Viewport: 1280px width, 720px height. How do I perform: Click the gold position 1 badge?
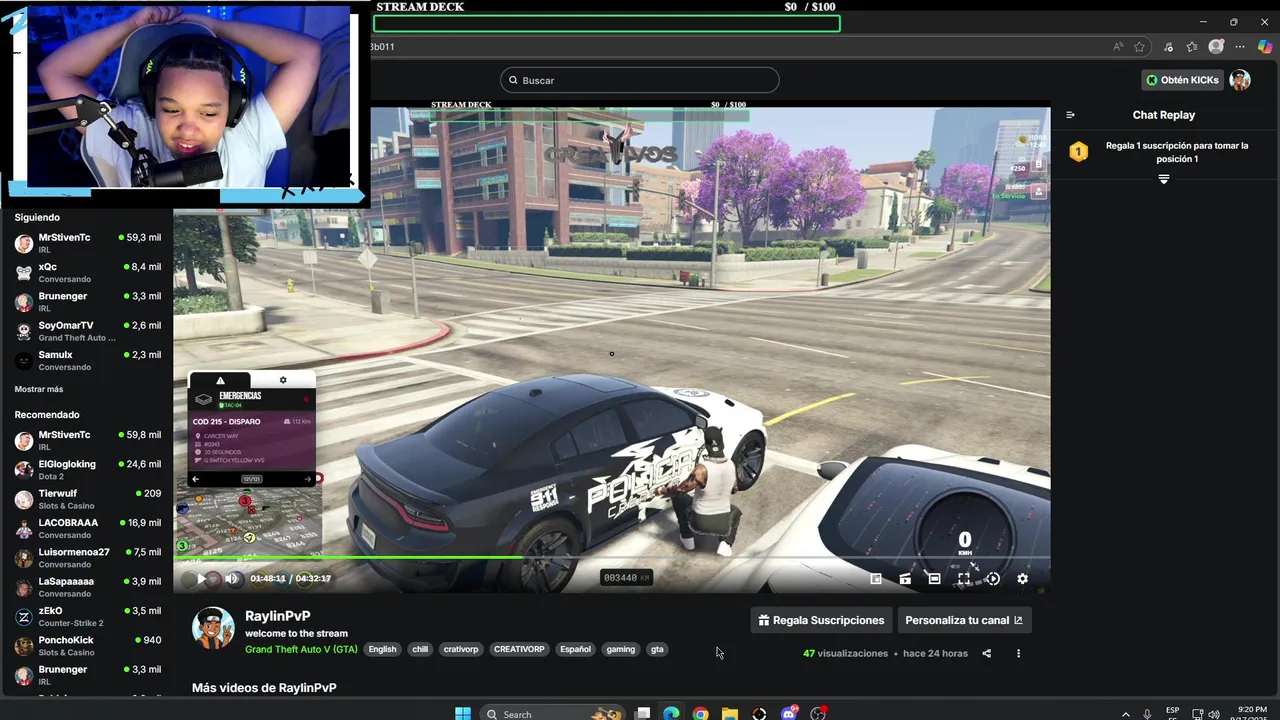point(1078,152)
